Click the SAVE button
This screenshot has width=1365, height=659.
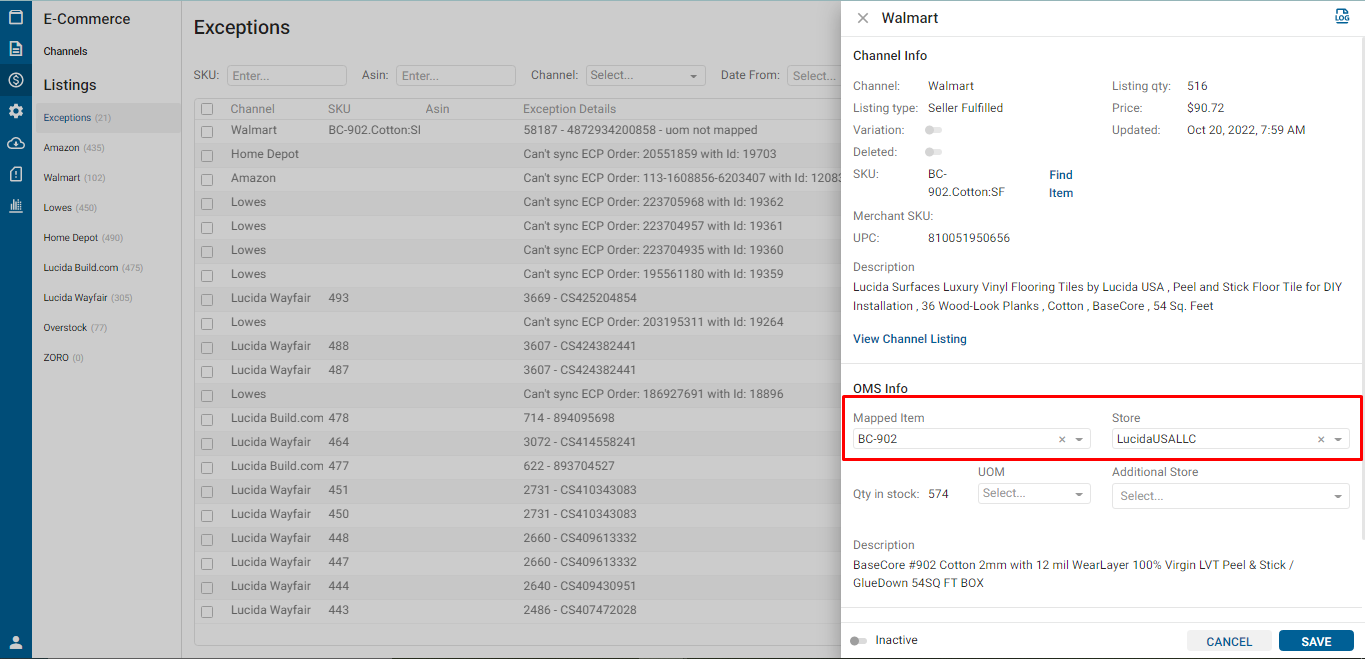(x=1316, y=641)
